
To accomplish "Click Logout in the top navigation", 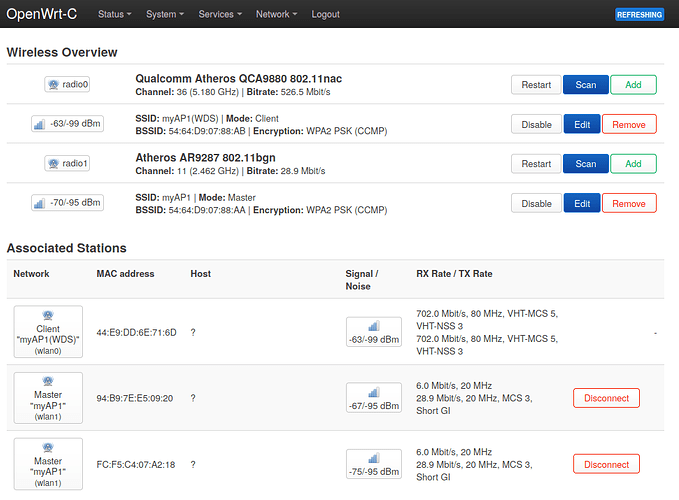I will [325, 14].
